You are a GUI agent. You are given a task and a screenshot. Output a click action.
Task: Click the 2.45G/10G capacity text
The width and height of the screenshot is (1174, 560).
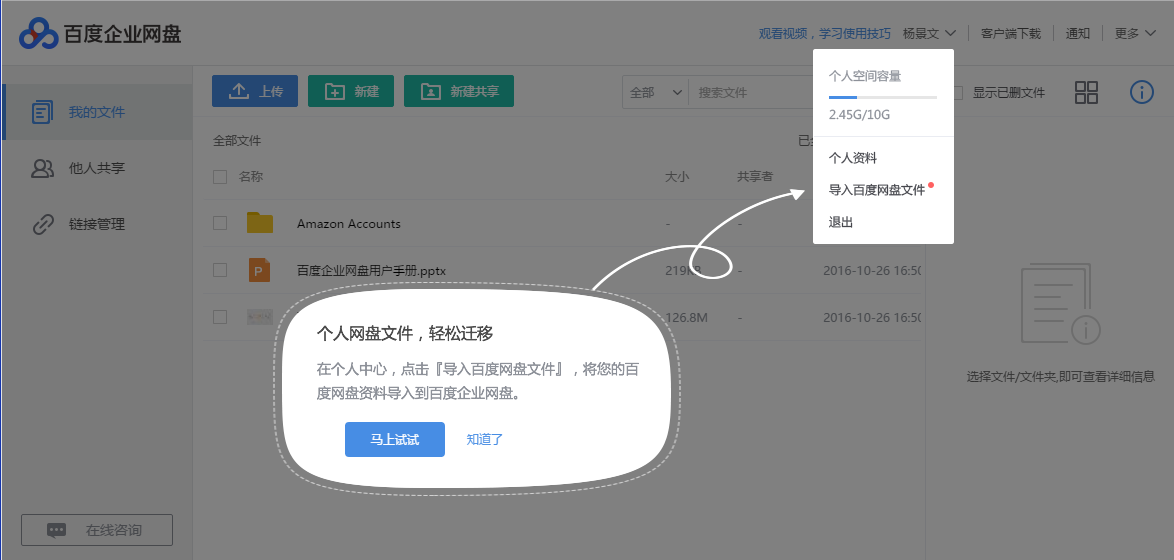coord(859,115)
